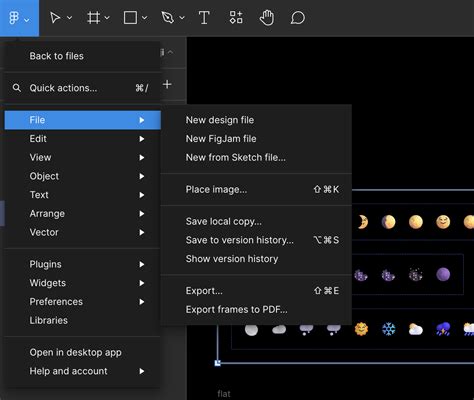Expand the shape tools dropdown chevron
Image resolution: width=474 pixels, height=400 pixels.
(145, 18)
